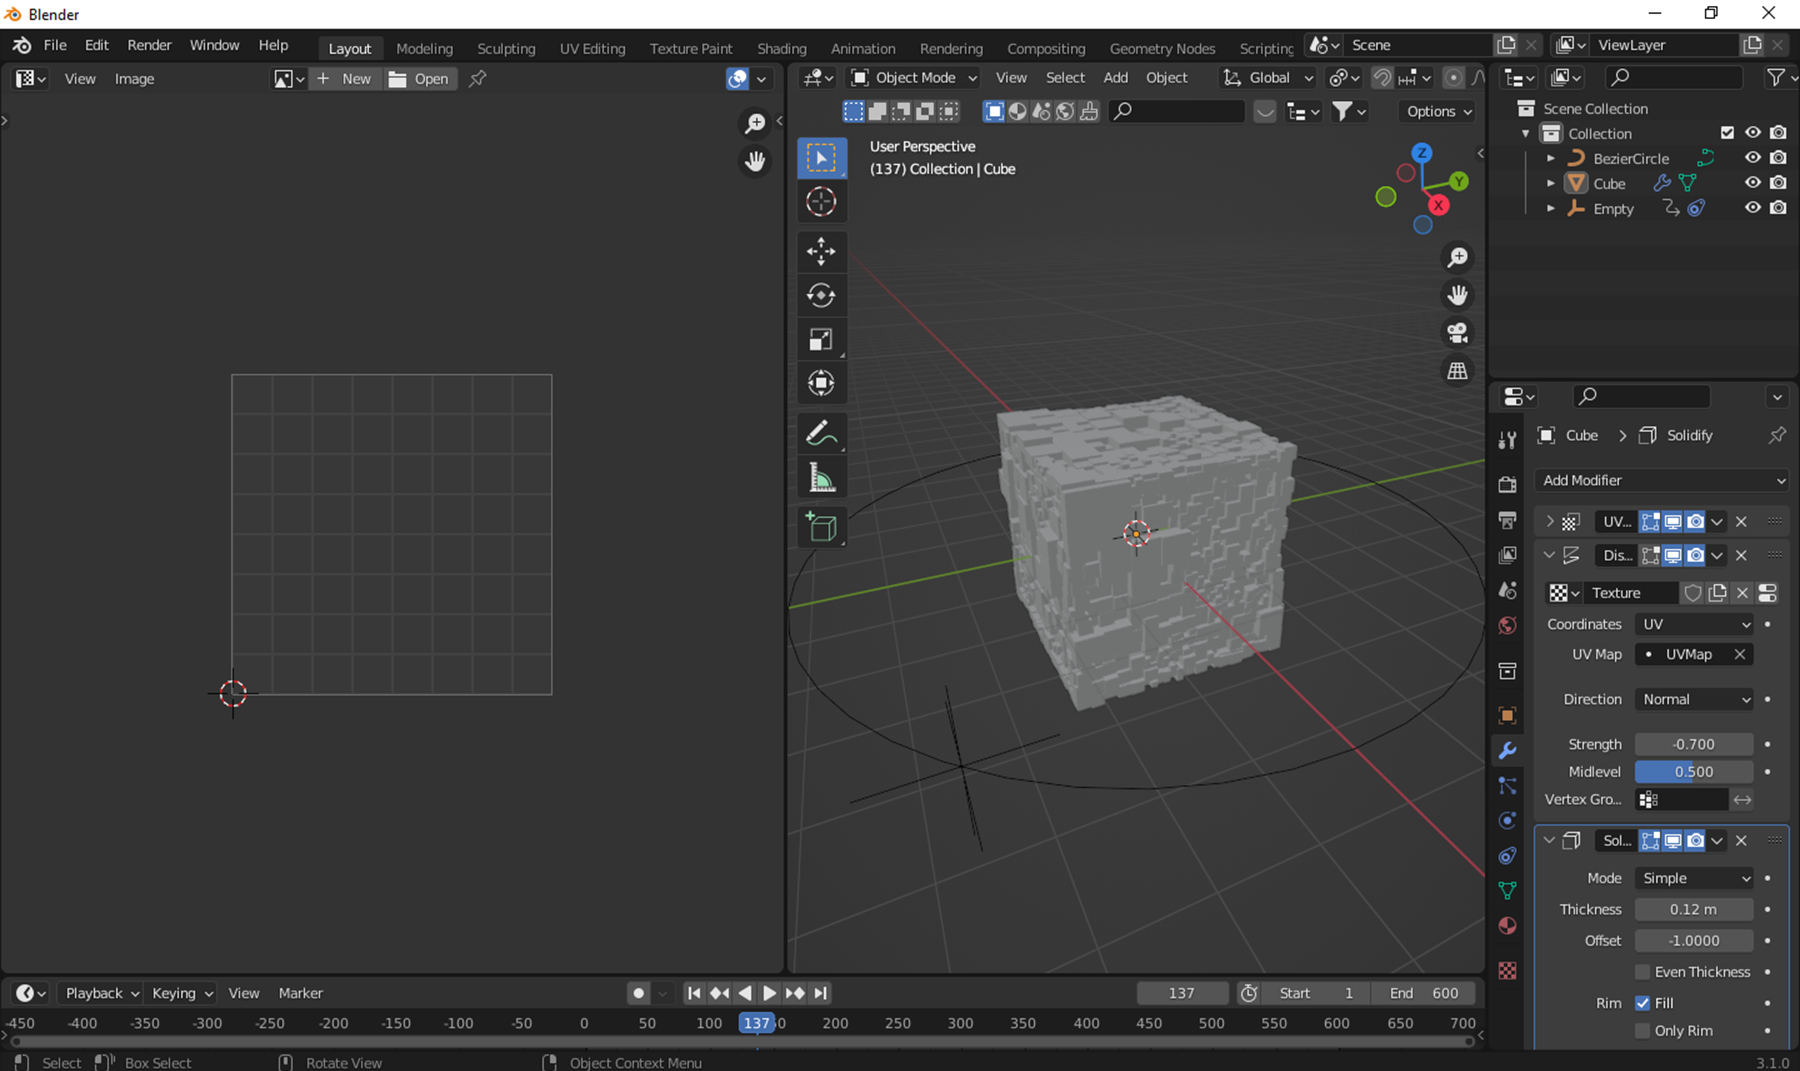Remove the Solidify modifier

coord(1741,840)
